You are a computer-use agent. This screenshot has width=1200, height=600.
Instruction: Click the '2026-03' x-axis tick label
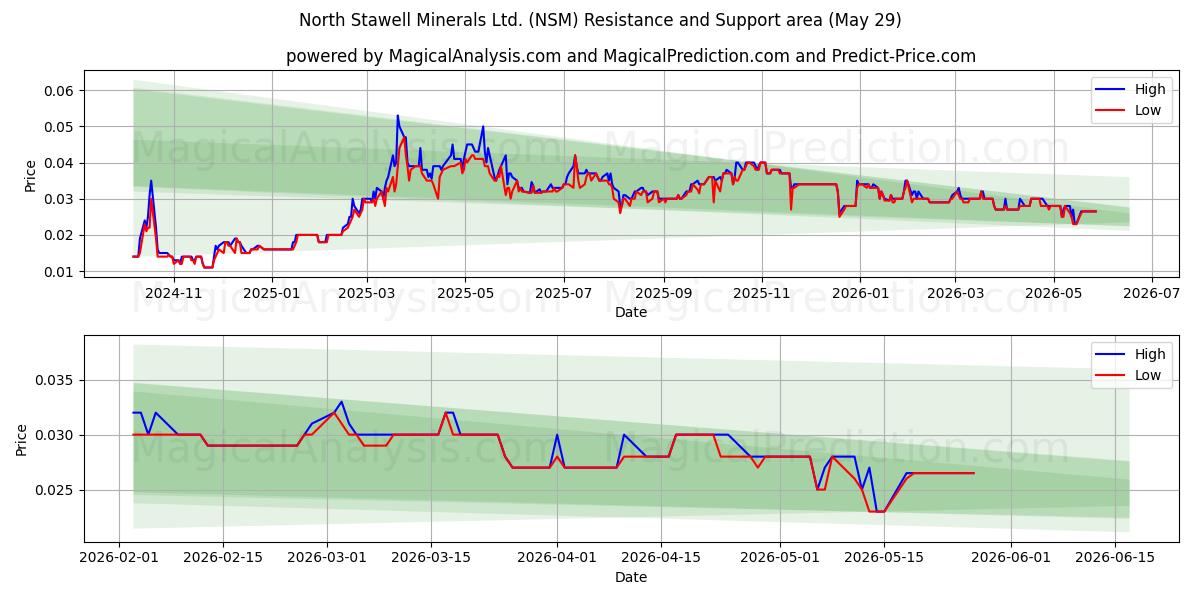tap(954, 294)
